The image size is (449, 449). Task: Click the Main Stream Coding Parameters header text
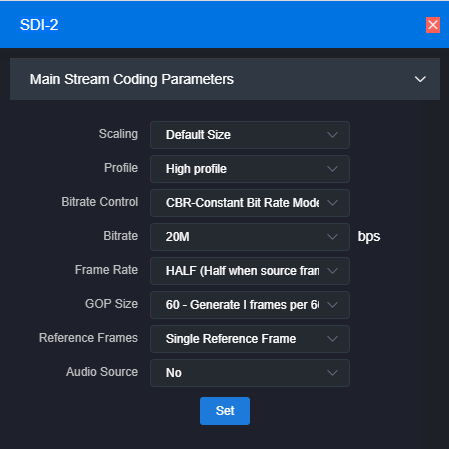pyautogui.click(x=132, y=80)
